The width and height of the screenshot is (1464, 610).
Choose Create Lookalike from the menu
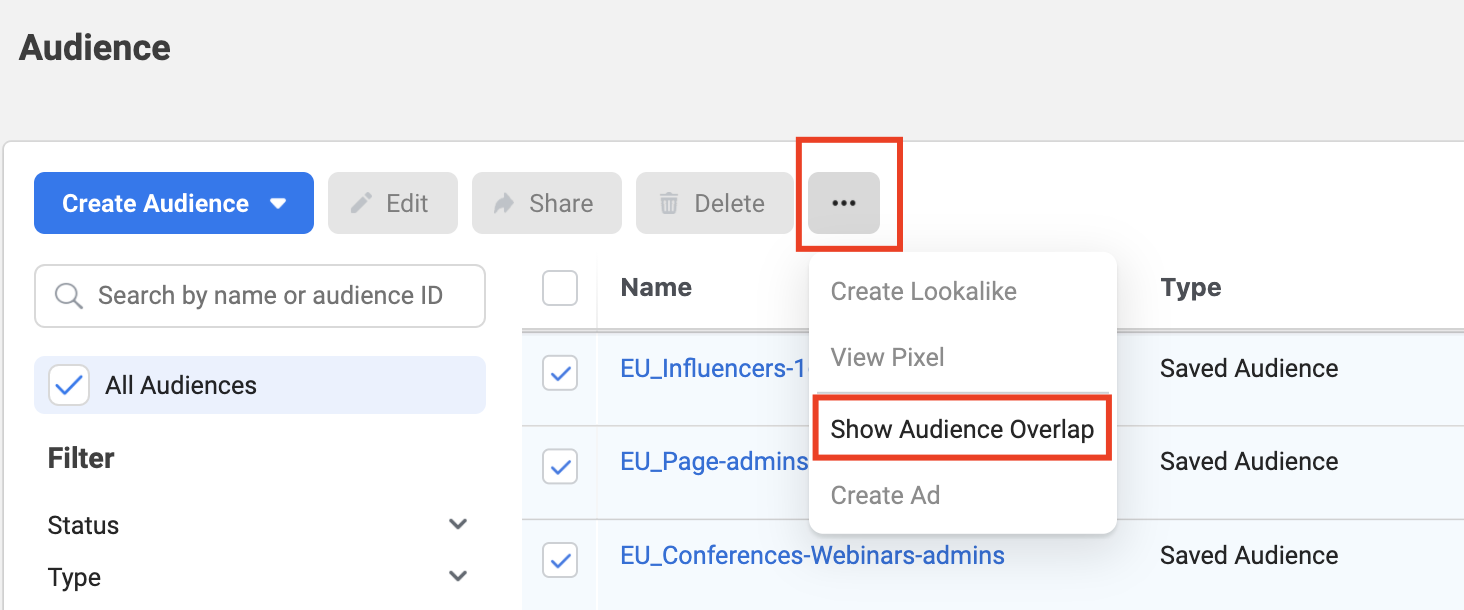[x=923, y=291]
